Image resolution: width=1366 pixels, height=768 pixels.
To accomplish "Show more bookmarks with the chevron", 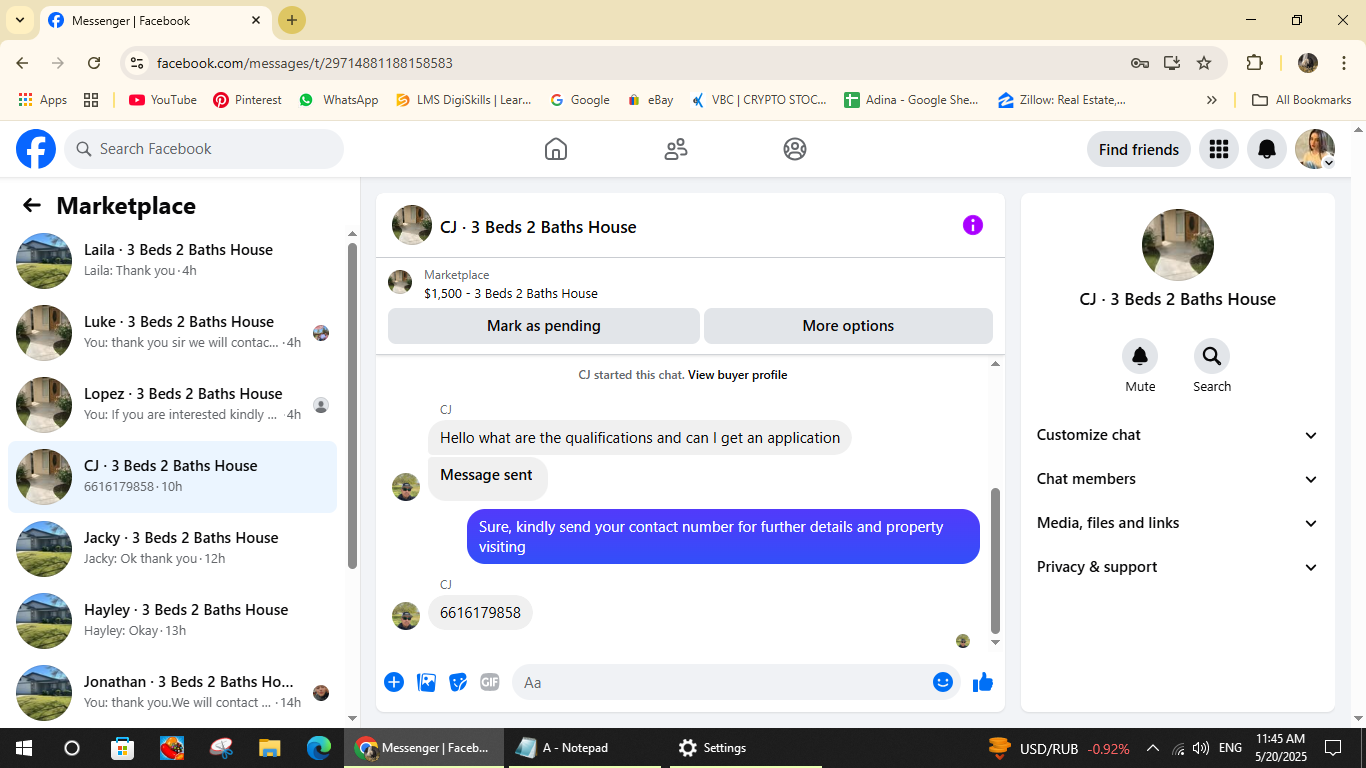I will coord(1212,100).
